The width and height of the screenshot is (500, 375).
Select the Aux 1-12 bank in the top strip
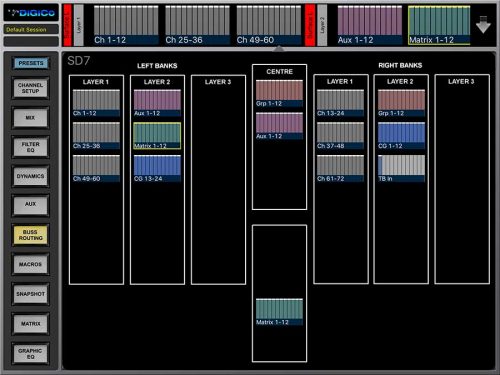pyautogui.click(x=370, y=25)
